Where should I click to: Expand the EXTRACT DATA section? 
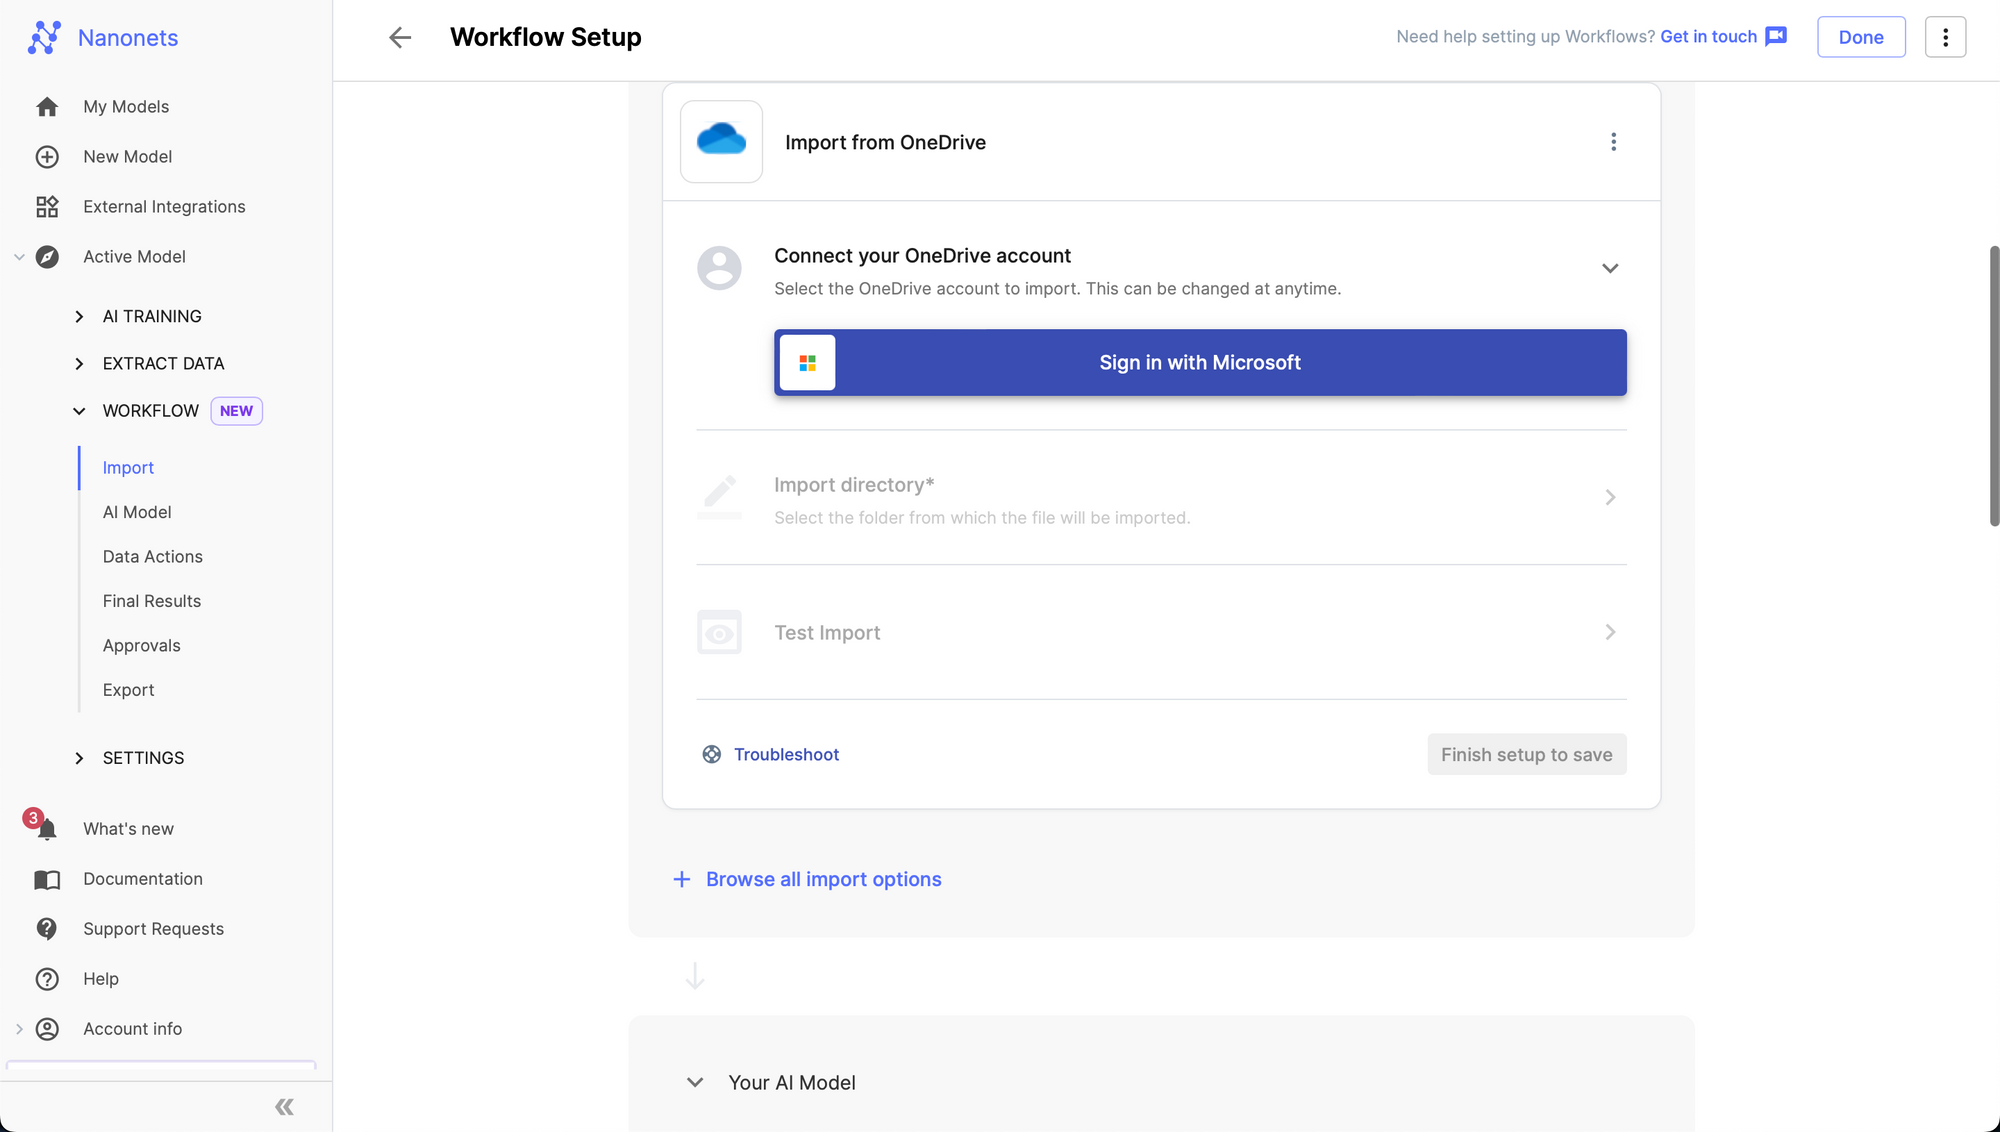click(x=79, y=364)
